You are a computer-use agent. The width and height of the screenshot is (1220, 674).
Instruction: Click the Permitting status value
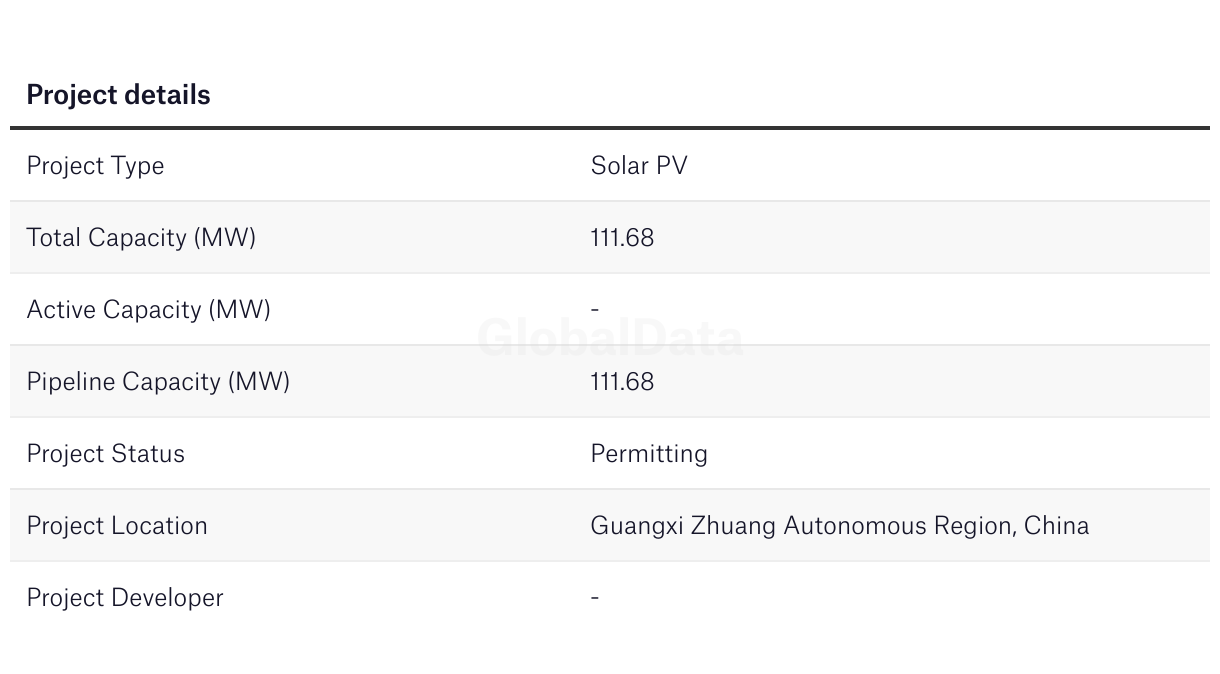click(649, 454)
